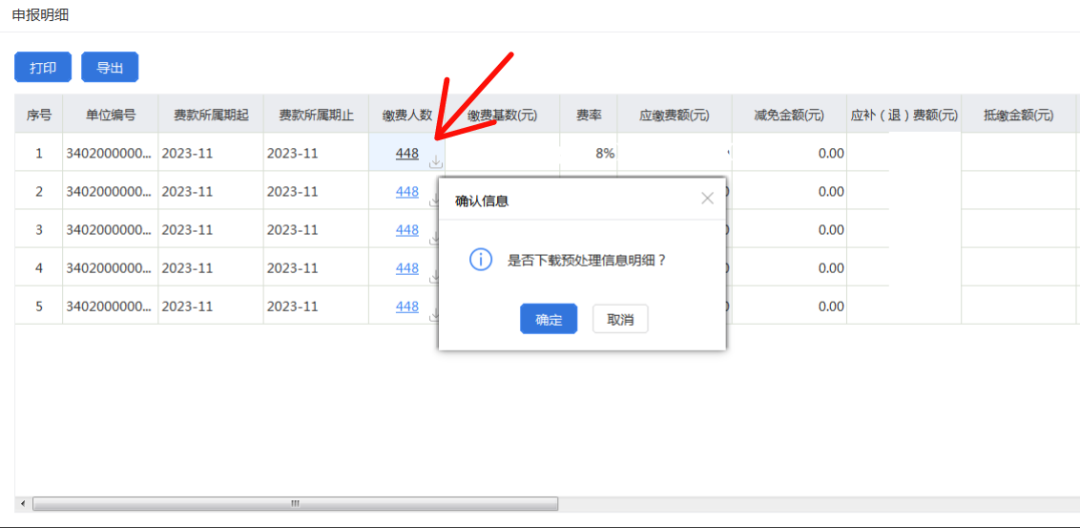1080x528 pixels.
Task: Confirm download with the 确定 button
Action: tap(548, 319)
